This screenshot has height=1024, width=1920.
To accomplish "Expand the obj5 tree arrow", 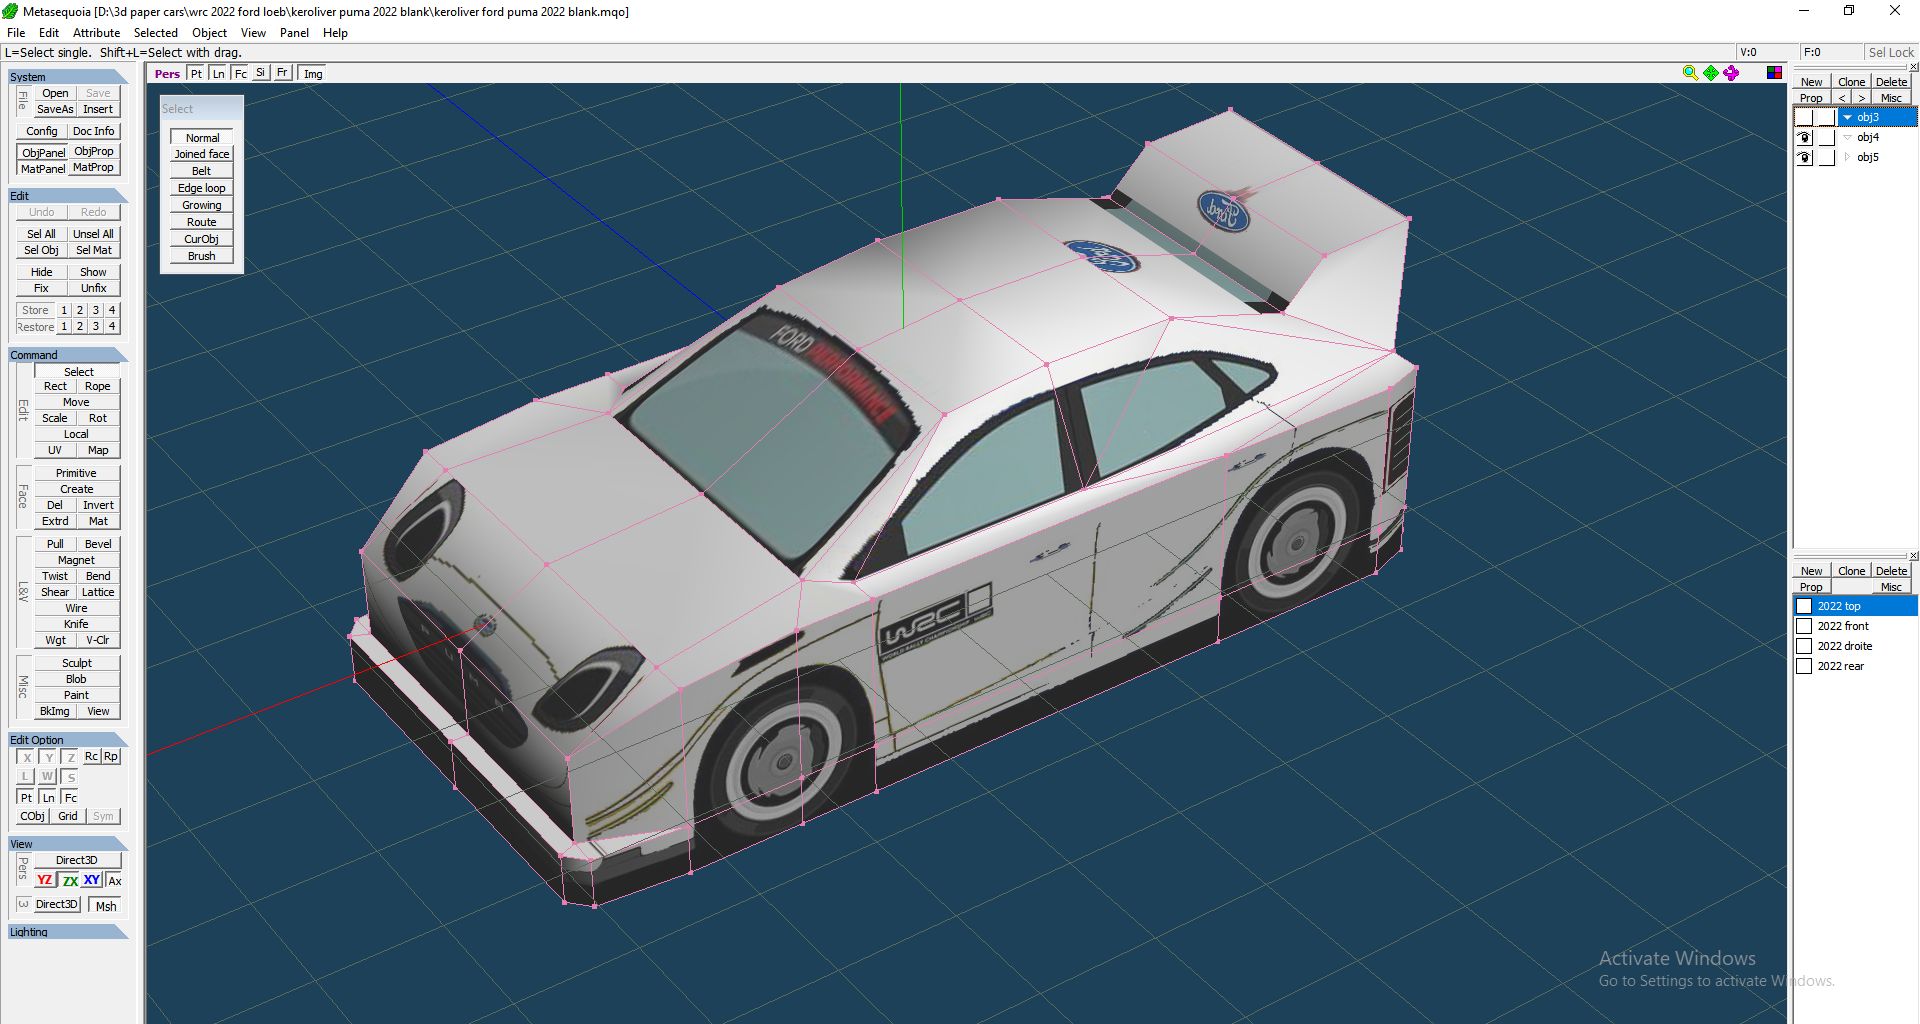I will tap(1847, 158).
